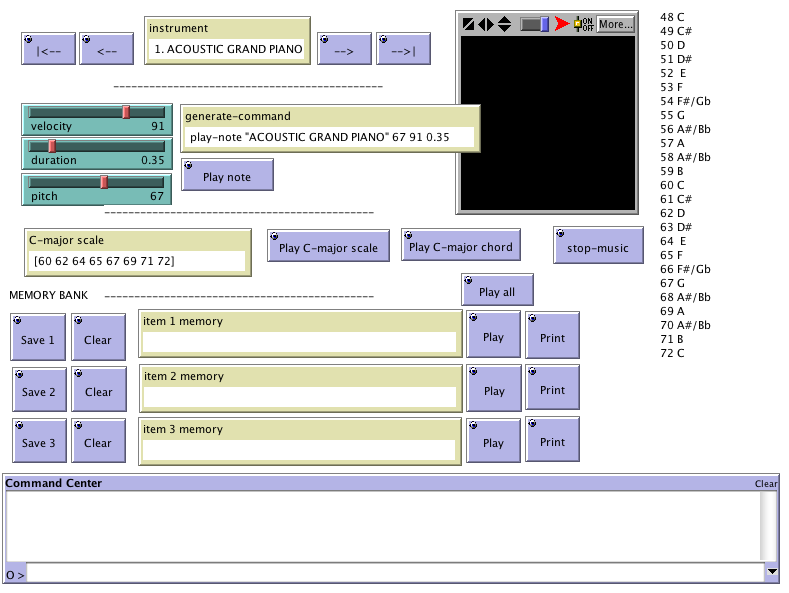Click the item 2 memory input field

click(299, 397)
